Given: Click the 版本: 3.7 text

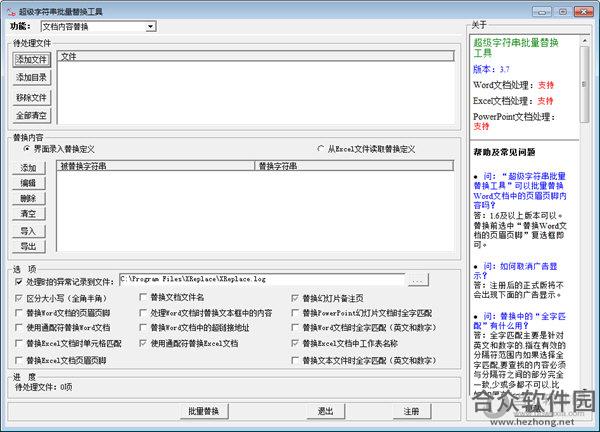Looking at the screenshot, I should click(491, 69).
